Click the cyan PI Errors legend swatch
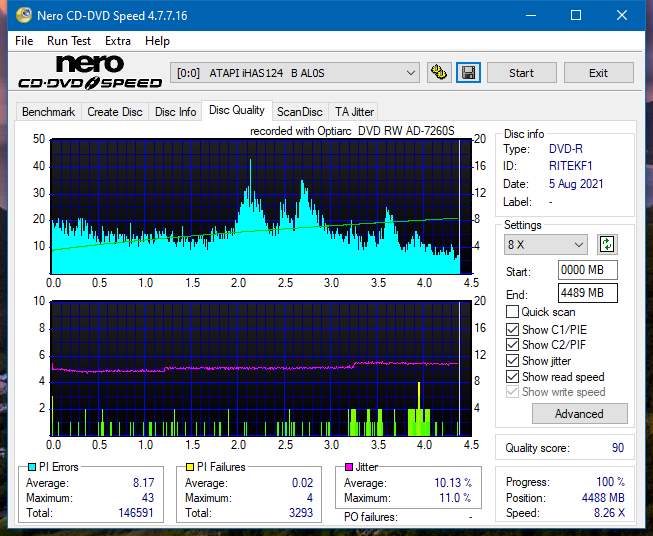This screenshot has height=536, width=653. (x=32, y=467)
